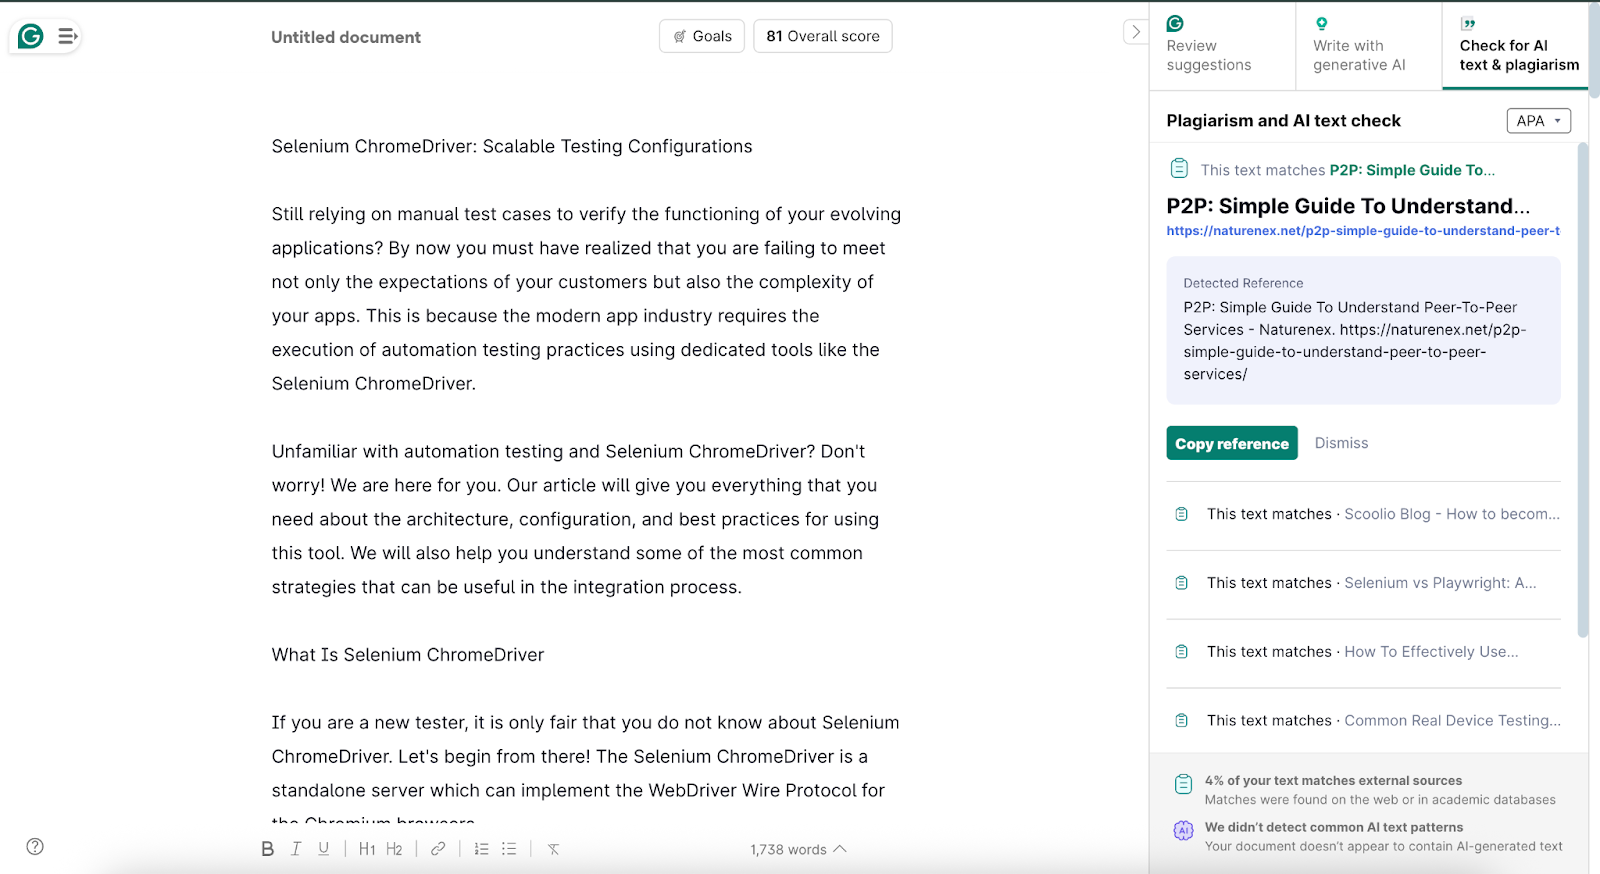
Task: Click the 'This text matches P2P' label
Action: (1347, 170)
